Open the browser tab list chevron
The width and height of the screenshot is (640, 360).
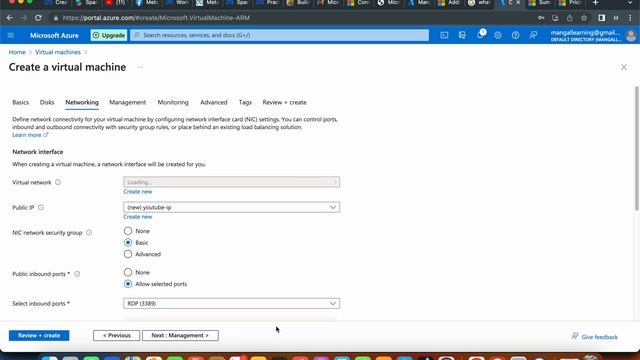click(x=630, y=3)
